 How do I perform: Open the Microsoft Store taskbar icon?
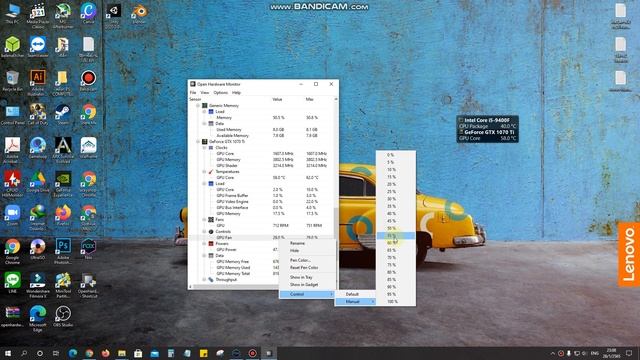pos(138,353)
